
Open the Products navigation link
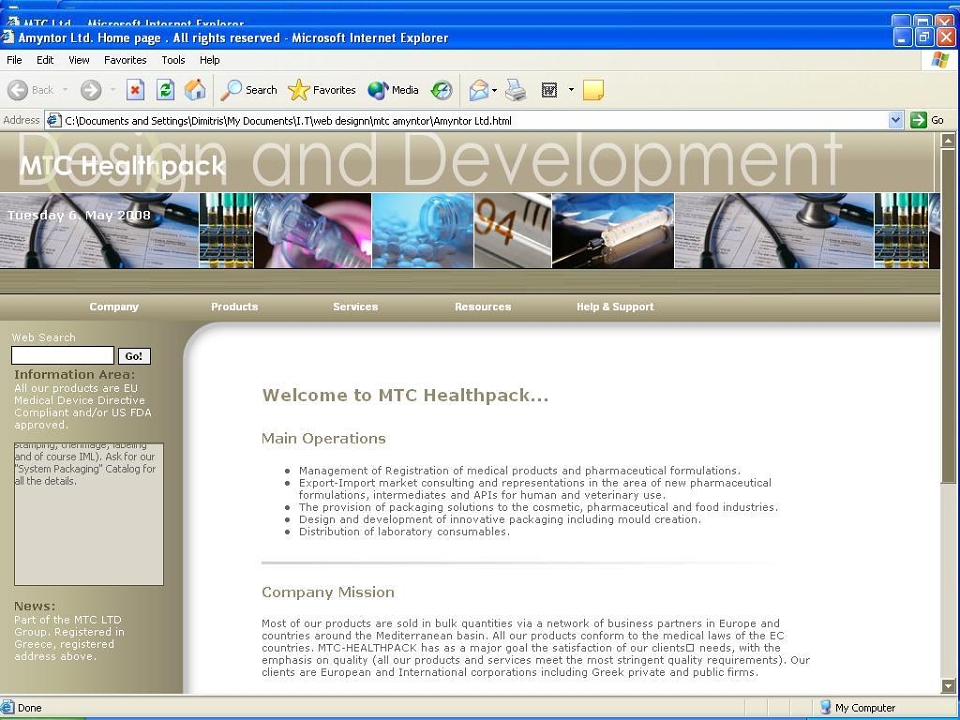tap(234, 307)
